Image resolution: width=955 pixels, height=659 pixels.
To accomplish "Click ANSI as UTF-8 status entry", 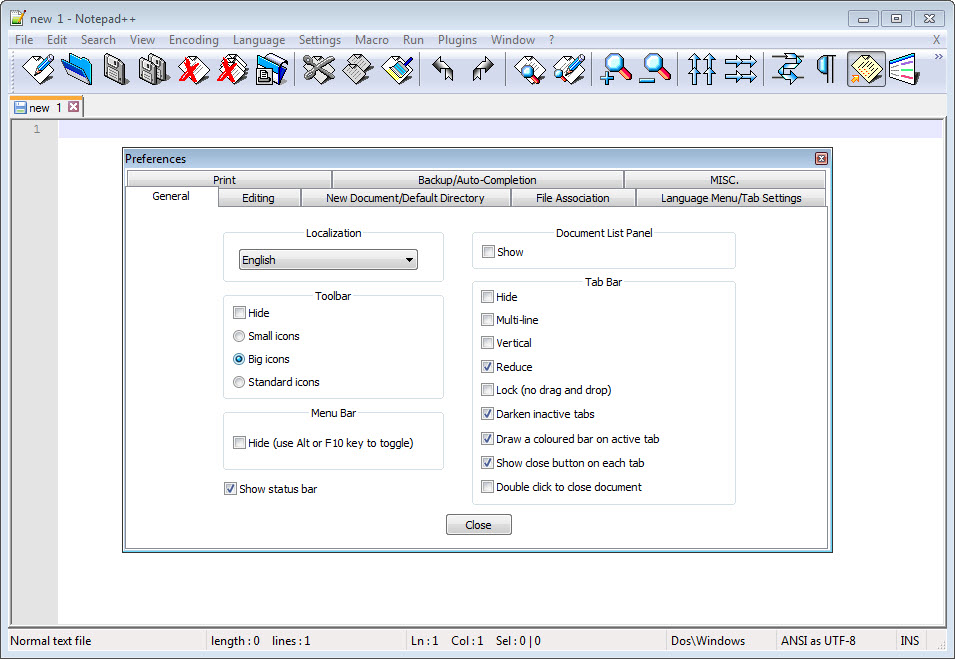I will coord(818,641).
